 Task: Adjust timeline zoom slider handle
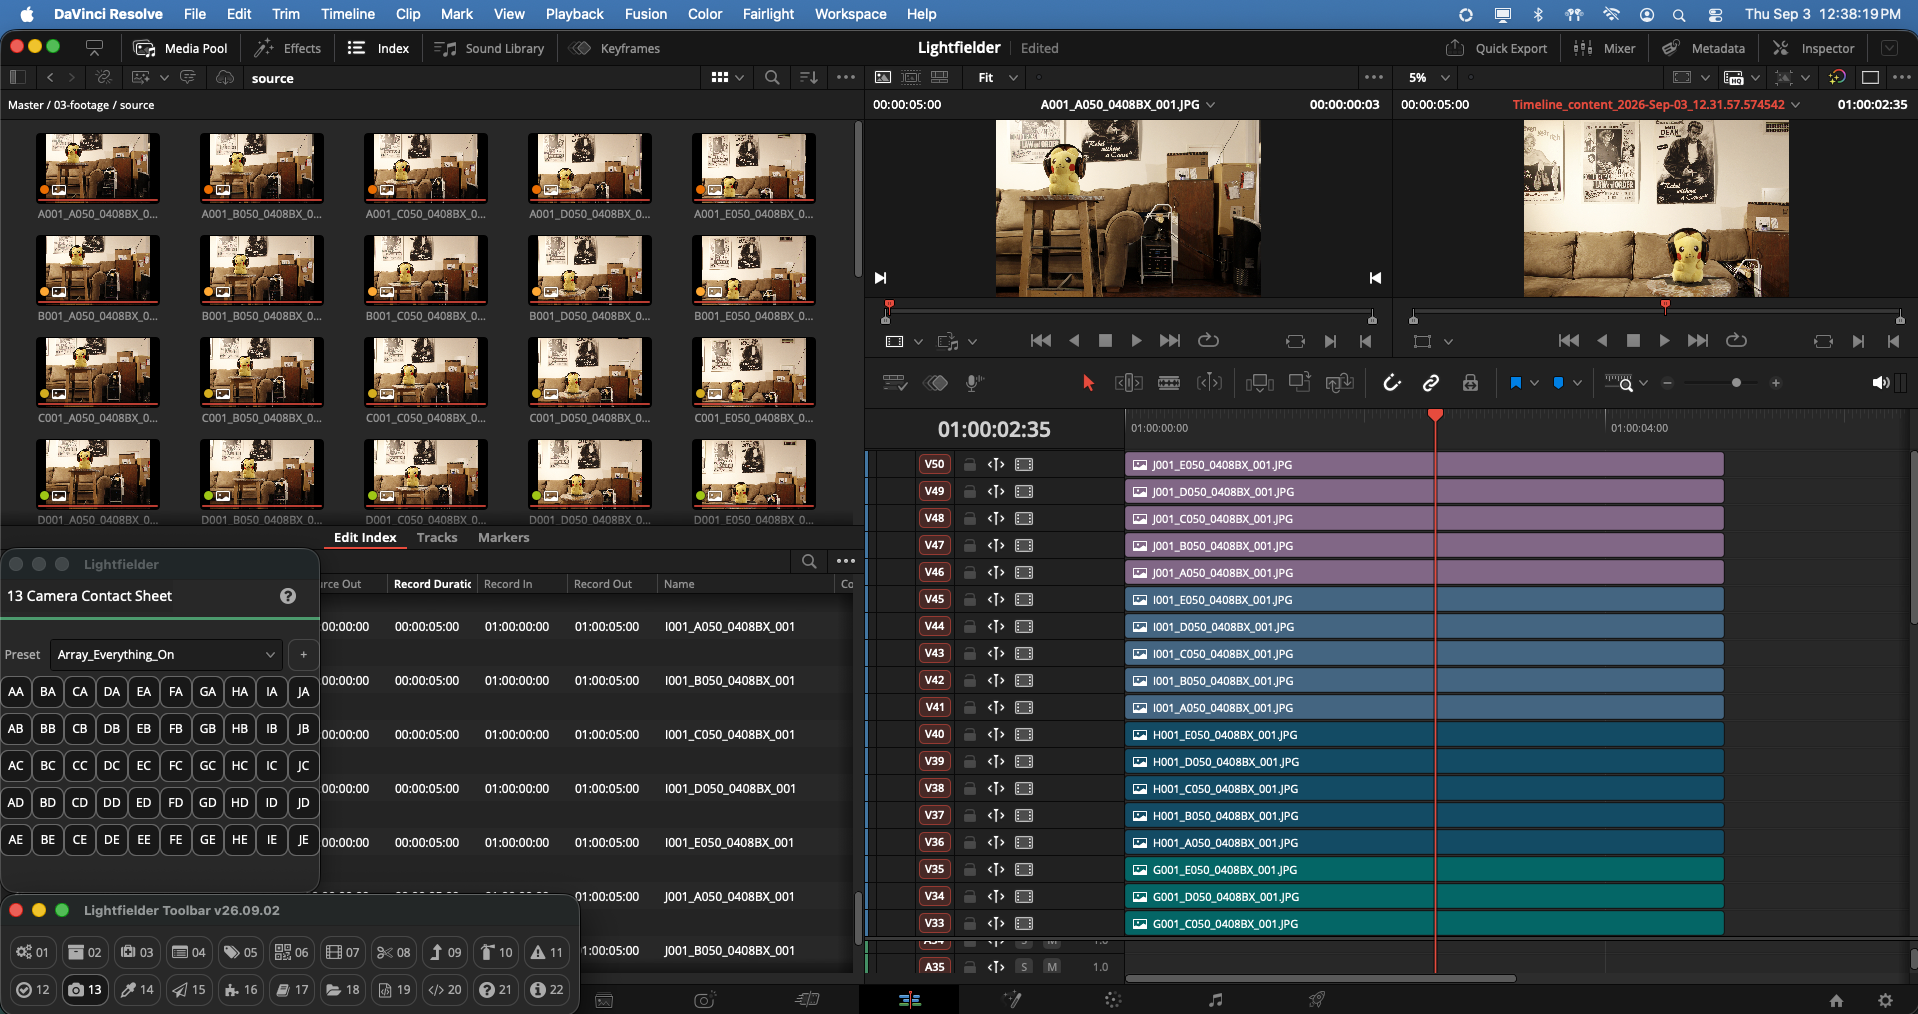[x=1736, y=383]
